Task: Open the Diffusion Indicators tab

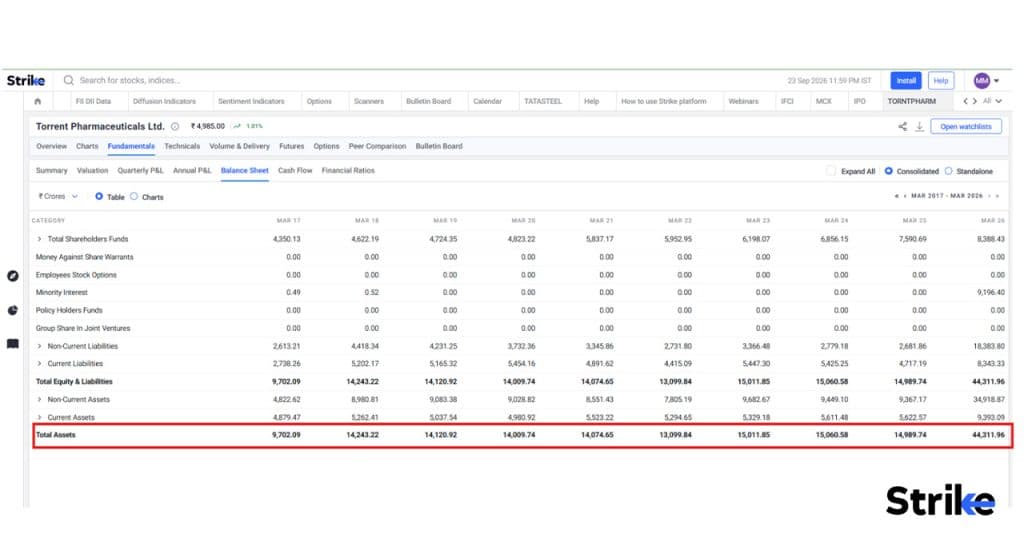Action: 165,101
